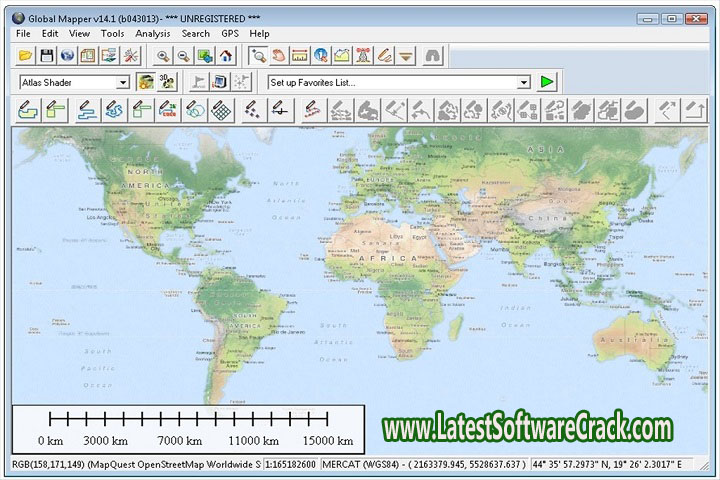Expand the Set up Favorites List dropdown

click(523, 82)
